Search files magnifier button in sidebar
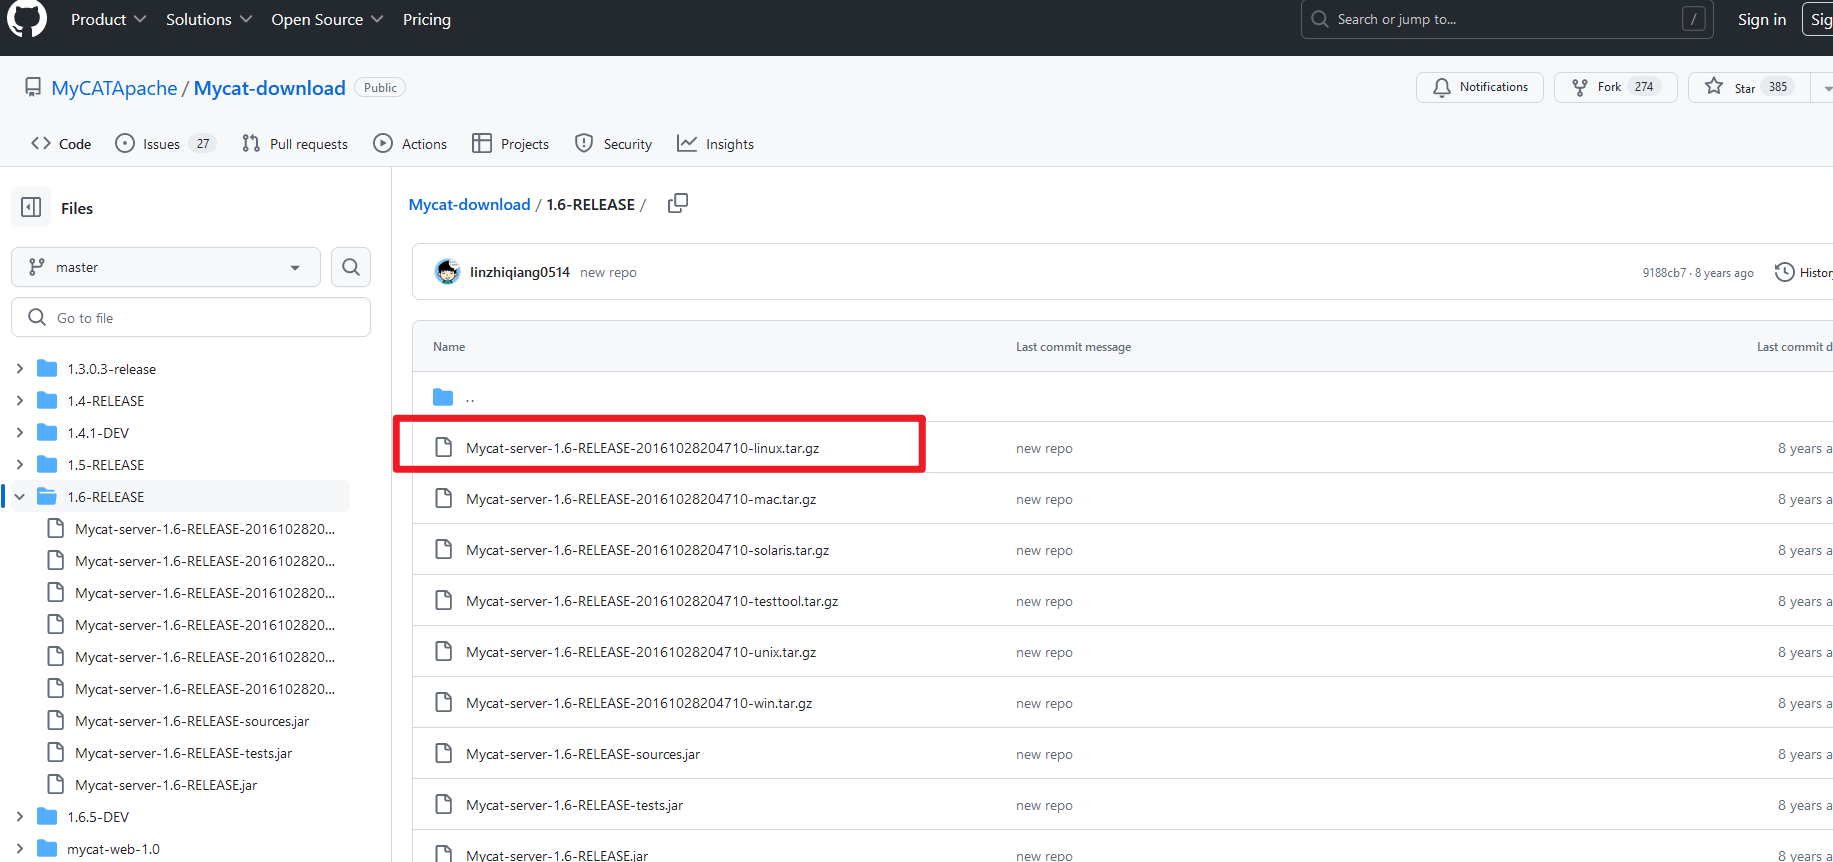 point(351,267)
